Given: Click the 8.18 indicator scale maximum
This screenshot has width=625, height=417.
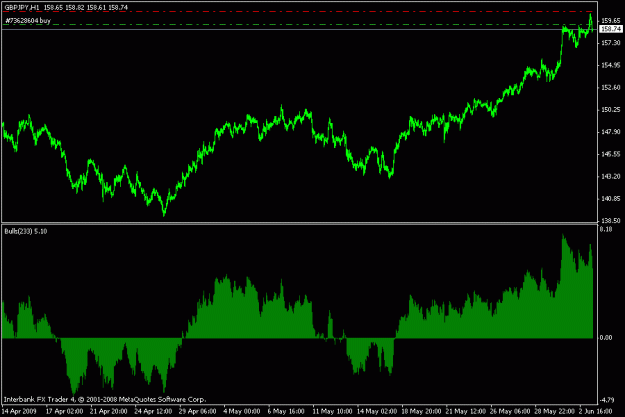Looking at the screenshot, I should [606, 229].
